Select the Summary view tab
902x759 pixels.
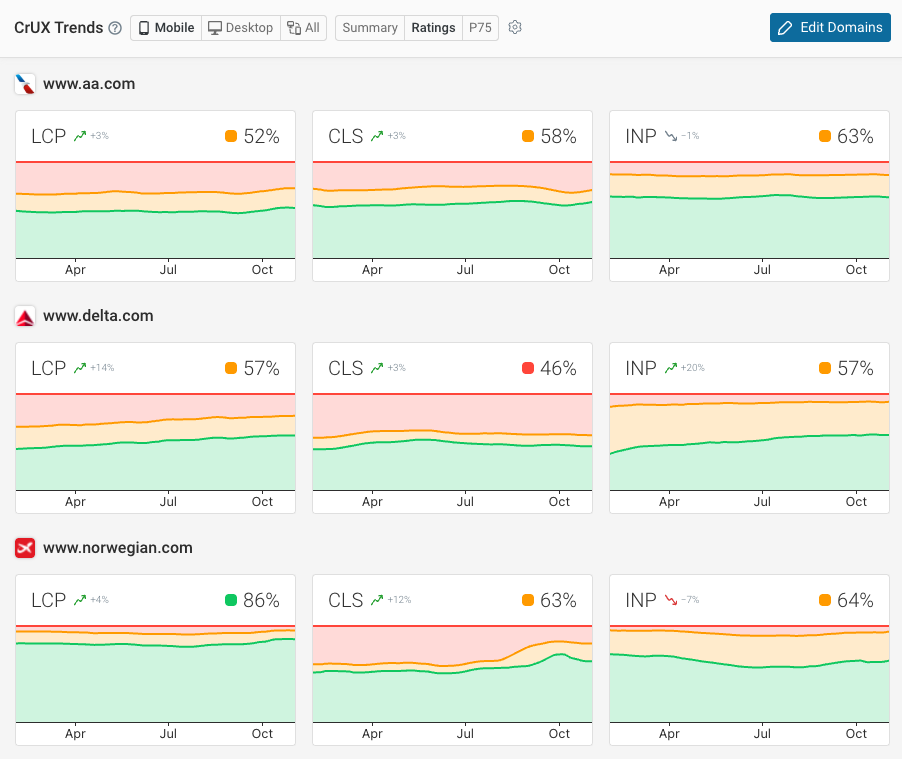(369, 27)
